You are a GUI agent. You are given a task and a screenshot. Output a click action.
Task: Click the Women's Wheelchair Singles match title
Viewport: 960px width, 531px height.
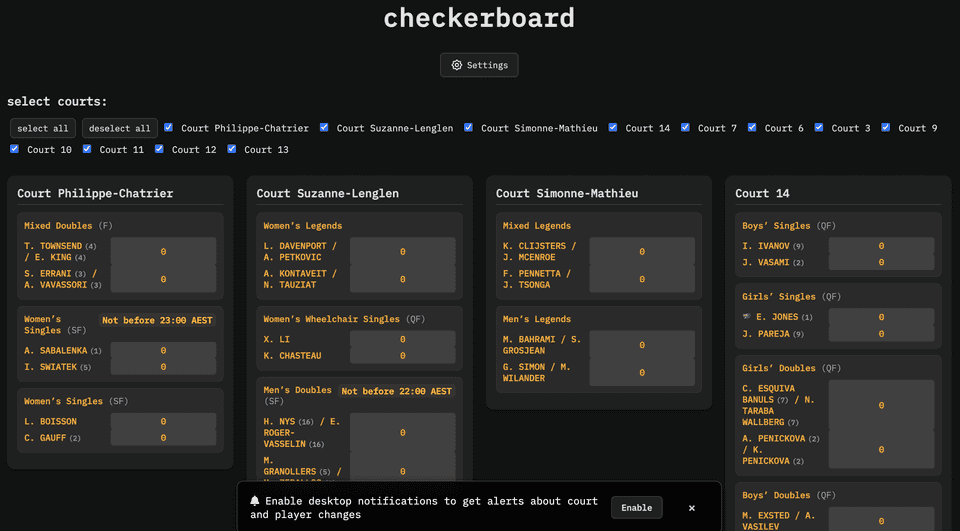tap(333, 319)
